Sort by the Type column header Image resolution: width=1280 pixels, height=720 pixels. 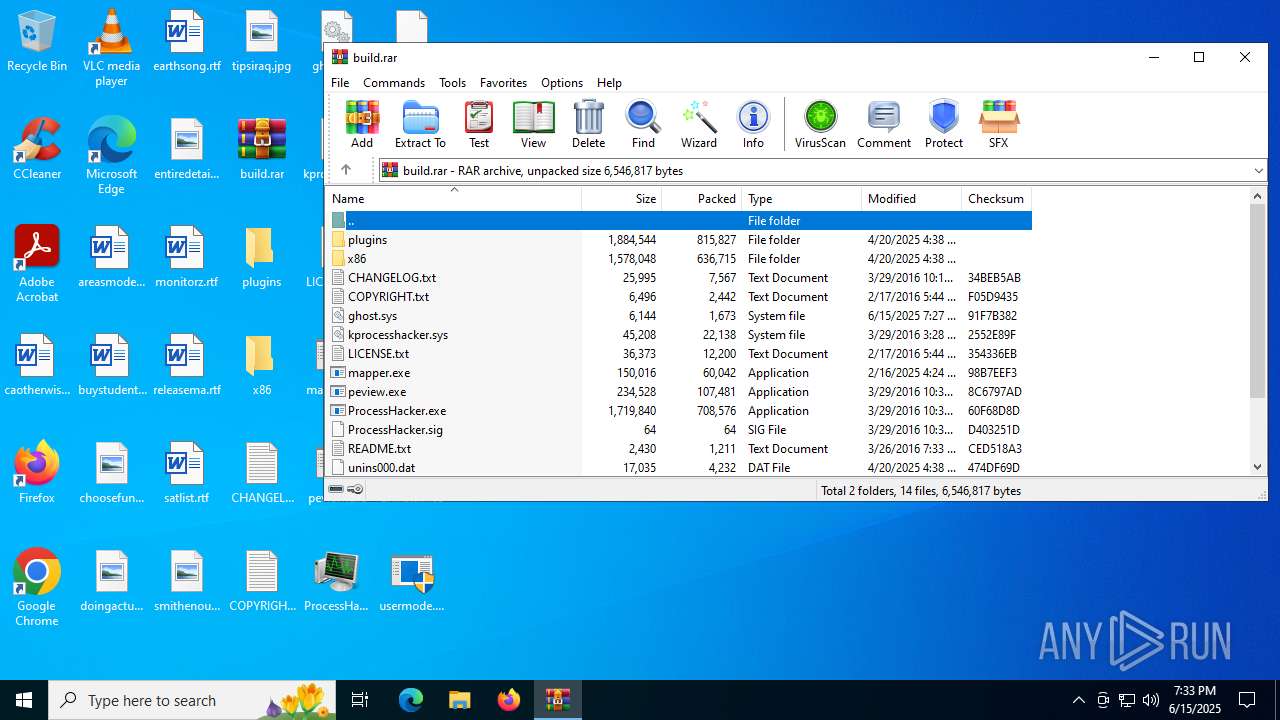pos(802,199)
